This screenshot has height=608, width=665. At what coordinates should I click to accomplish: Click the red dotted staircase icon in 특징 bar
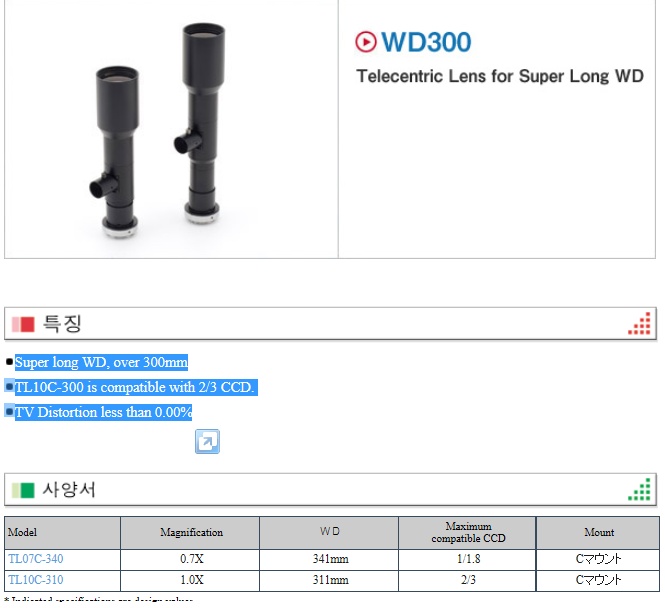click(639, 324)
